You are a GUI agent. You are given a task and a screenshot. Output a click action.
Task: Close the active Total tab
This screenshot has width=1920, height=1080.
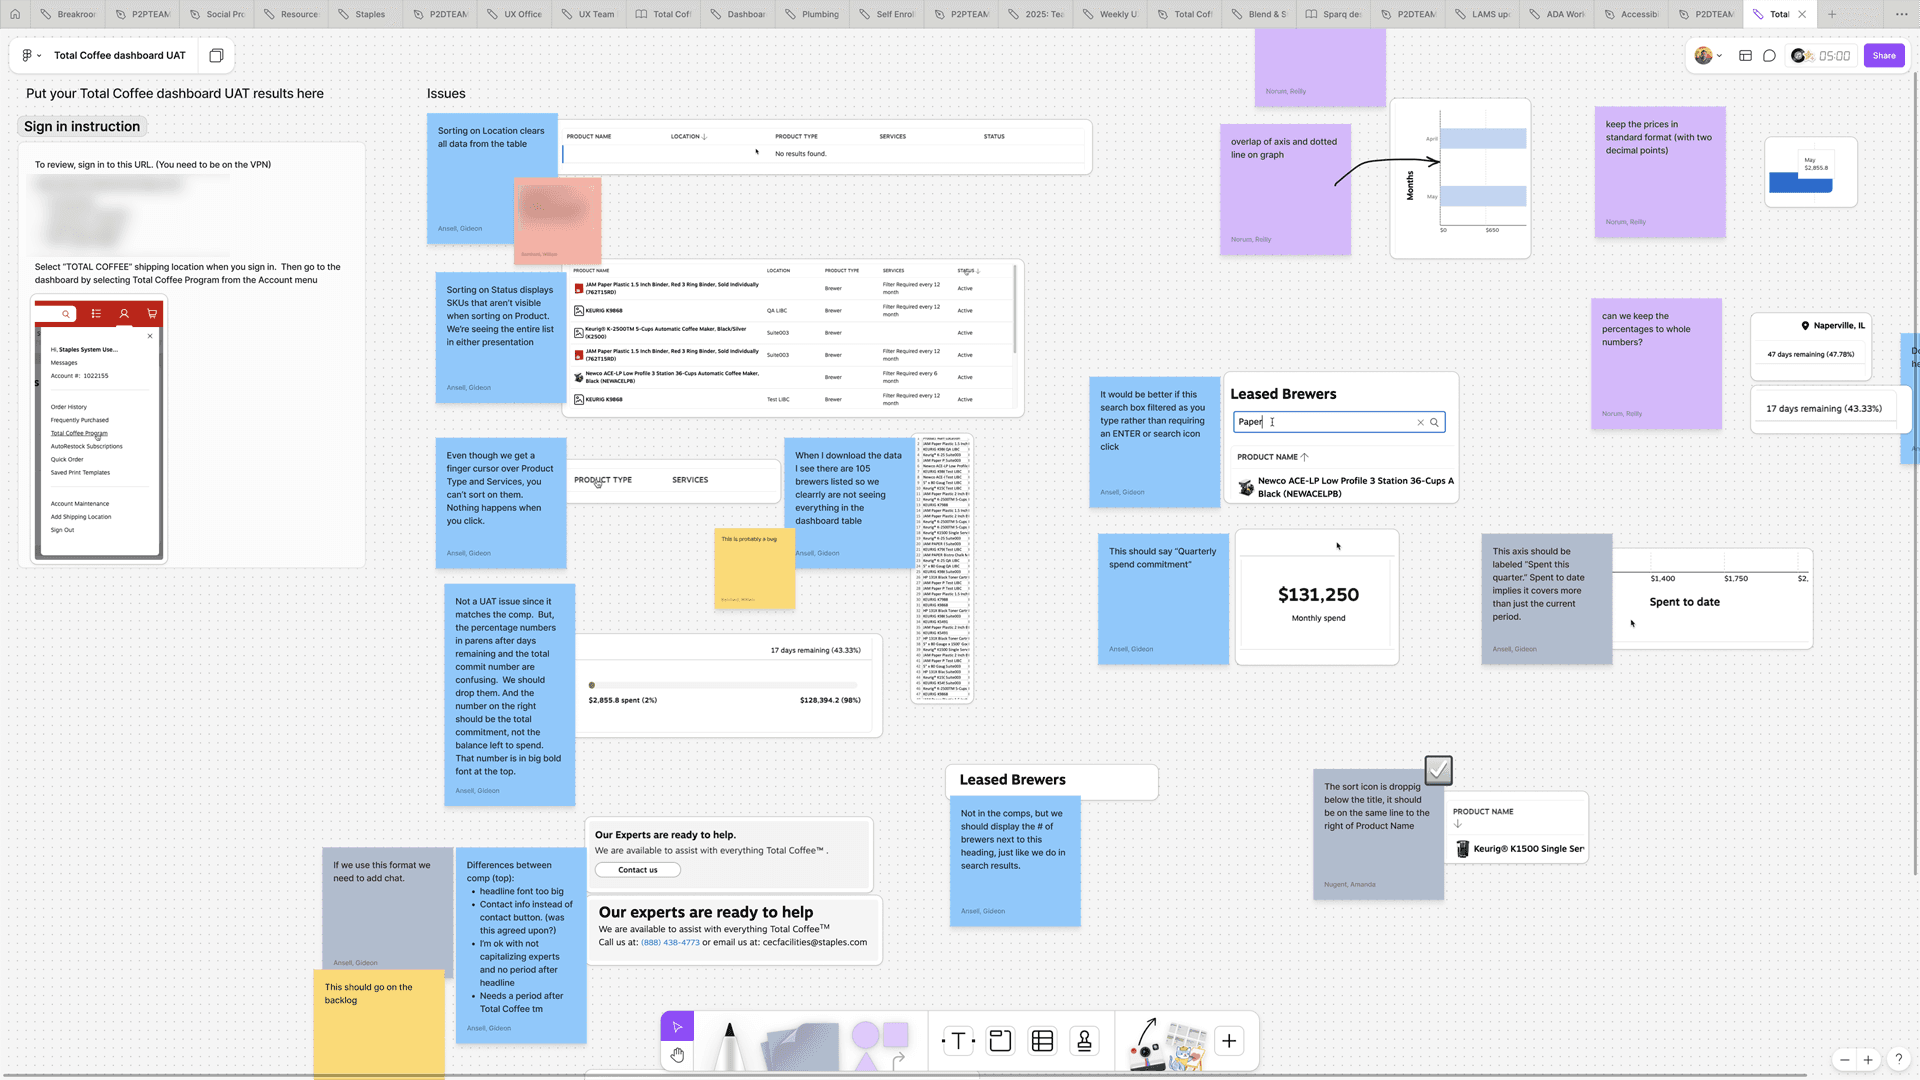point(1802,14)
